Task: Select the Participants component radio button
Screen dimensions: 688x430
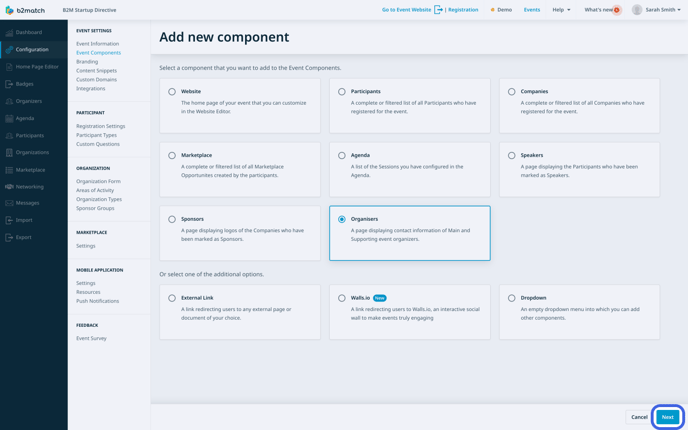Action: pos(342,92)
